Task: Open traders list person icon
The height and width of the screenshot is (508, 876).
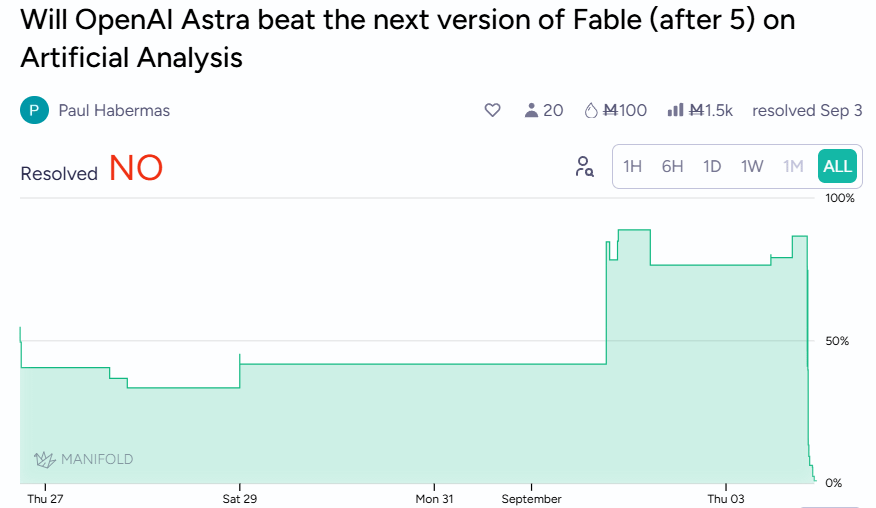Action: tap(531, 110)
